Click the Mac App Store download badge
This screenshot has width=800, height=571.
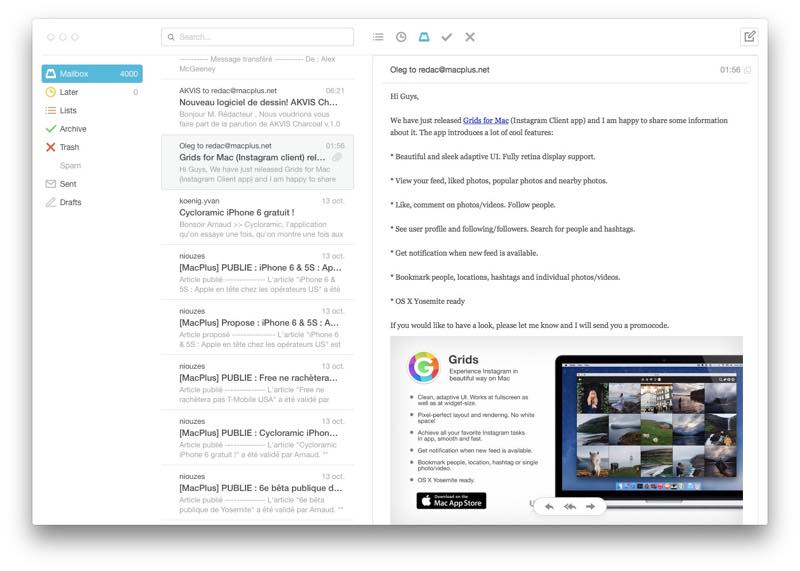pos(451,501)
